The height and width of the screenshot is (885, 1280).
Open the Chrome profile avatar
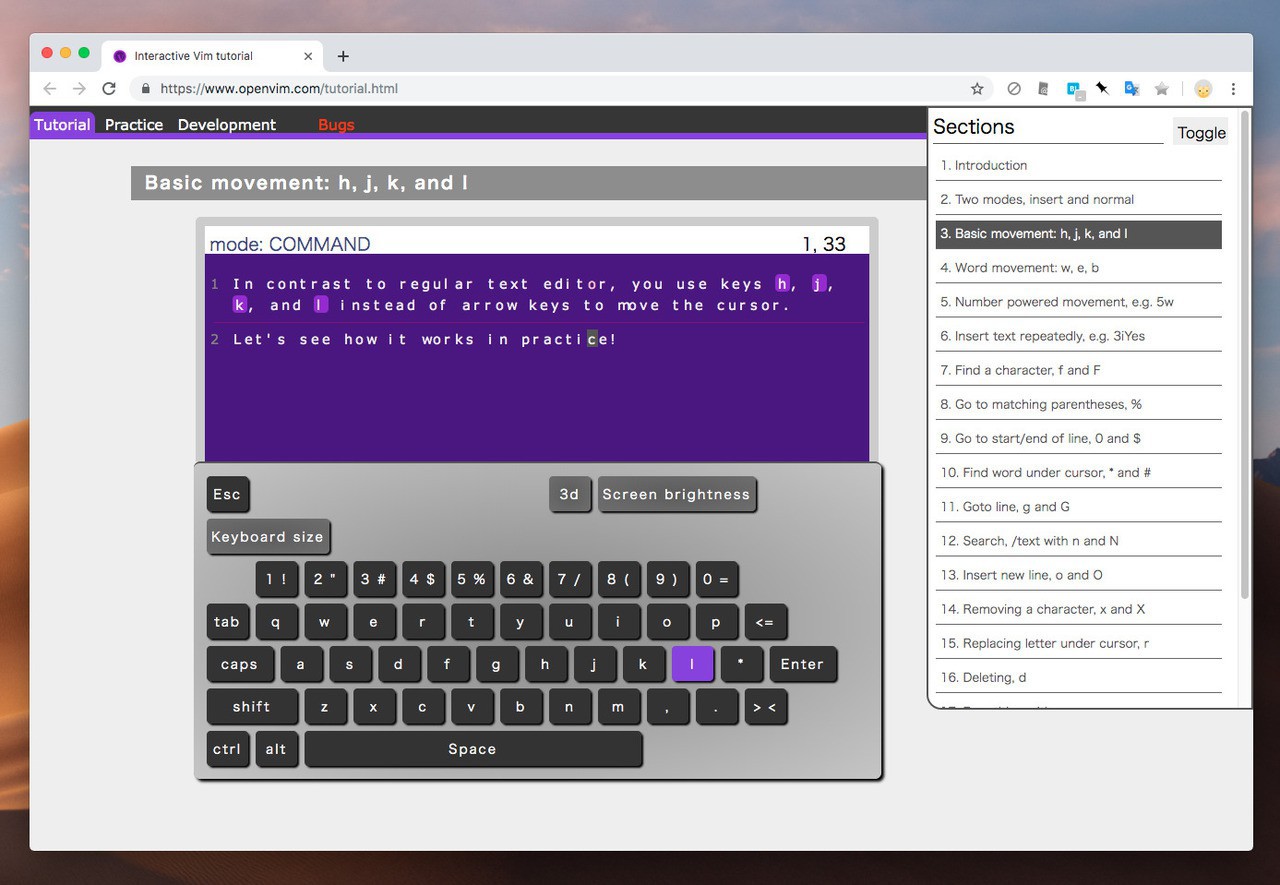(x=1203, y=89)
